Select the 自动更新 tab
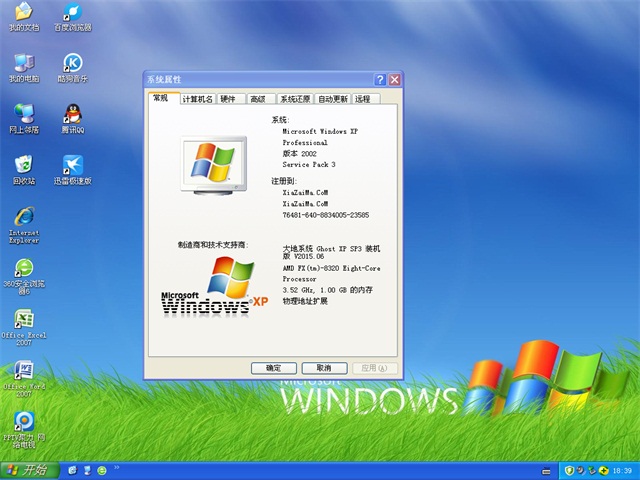 (332, 99)
